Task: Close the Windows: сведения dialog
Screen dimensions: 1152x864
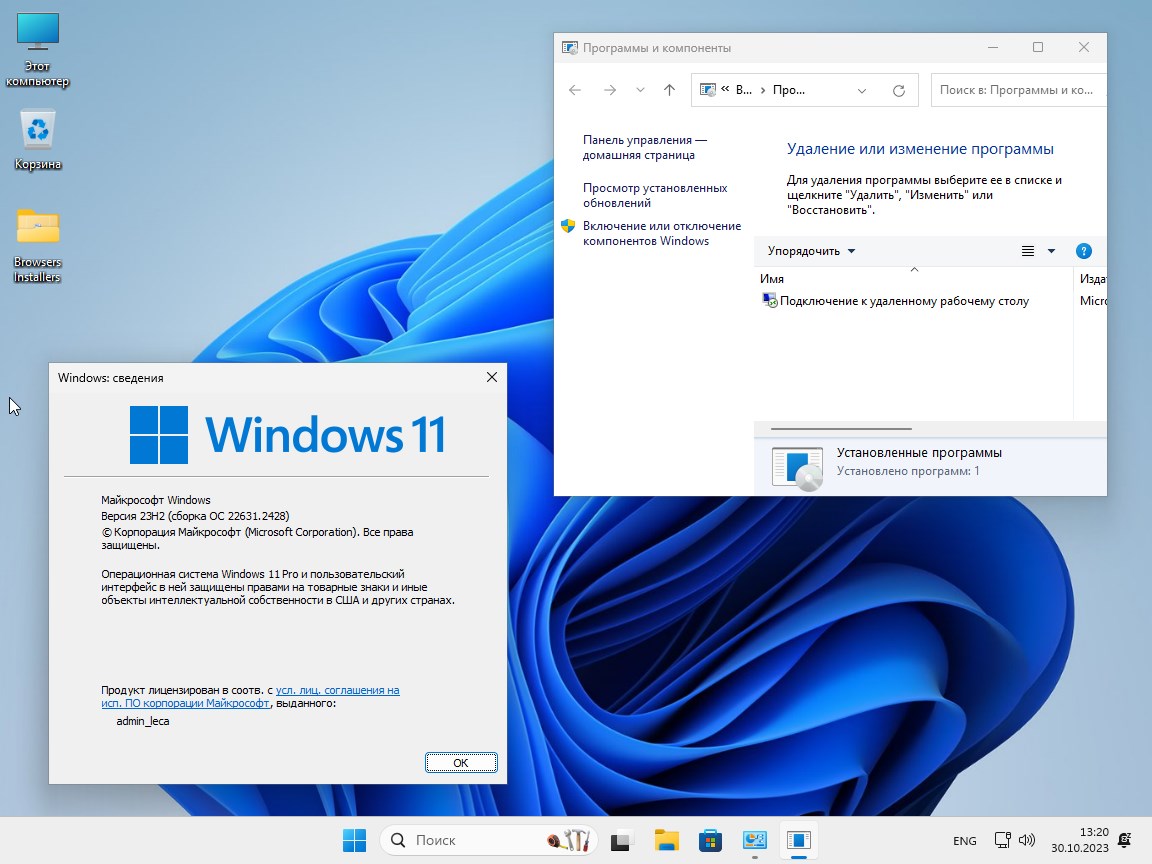Action: [492, 377]
